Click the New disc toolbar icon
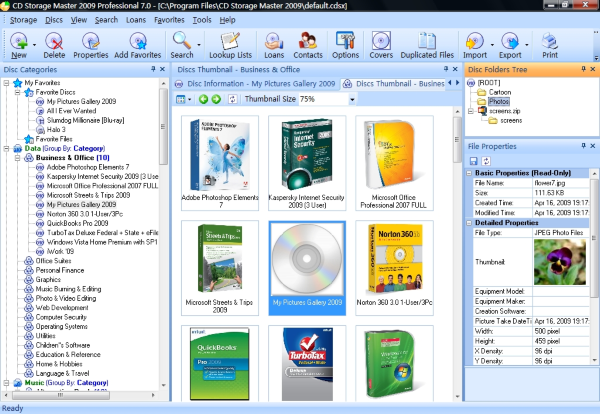The width and height of the screenshot is (600, 414). coord(19,44)
